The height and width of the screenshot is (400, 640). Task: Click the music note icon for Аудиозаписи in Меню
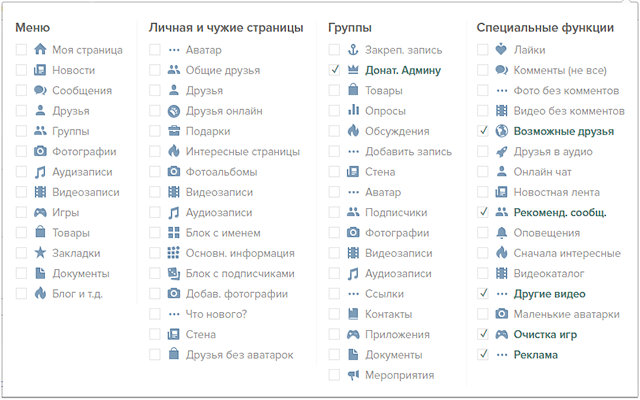[40, 172]
